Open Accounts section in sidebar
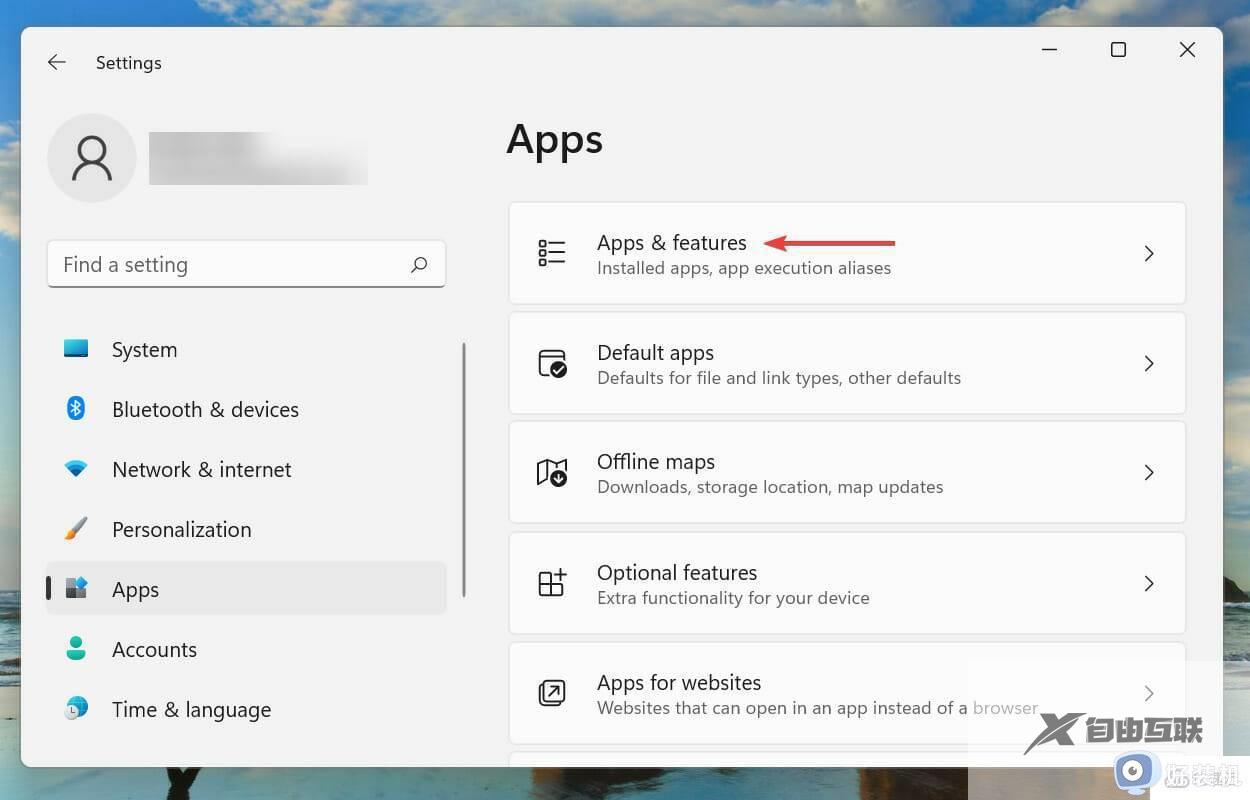This screenshot has height=800, width=1250. point(154,650)
